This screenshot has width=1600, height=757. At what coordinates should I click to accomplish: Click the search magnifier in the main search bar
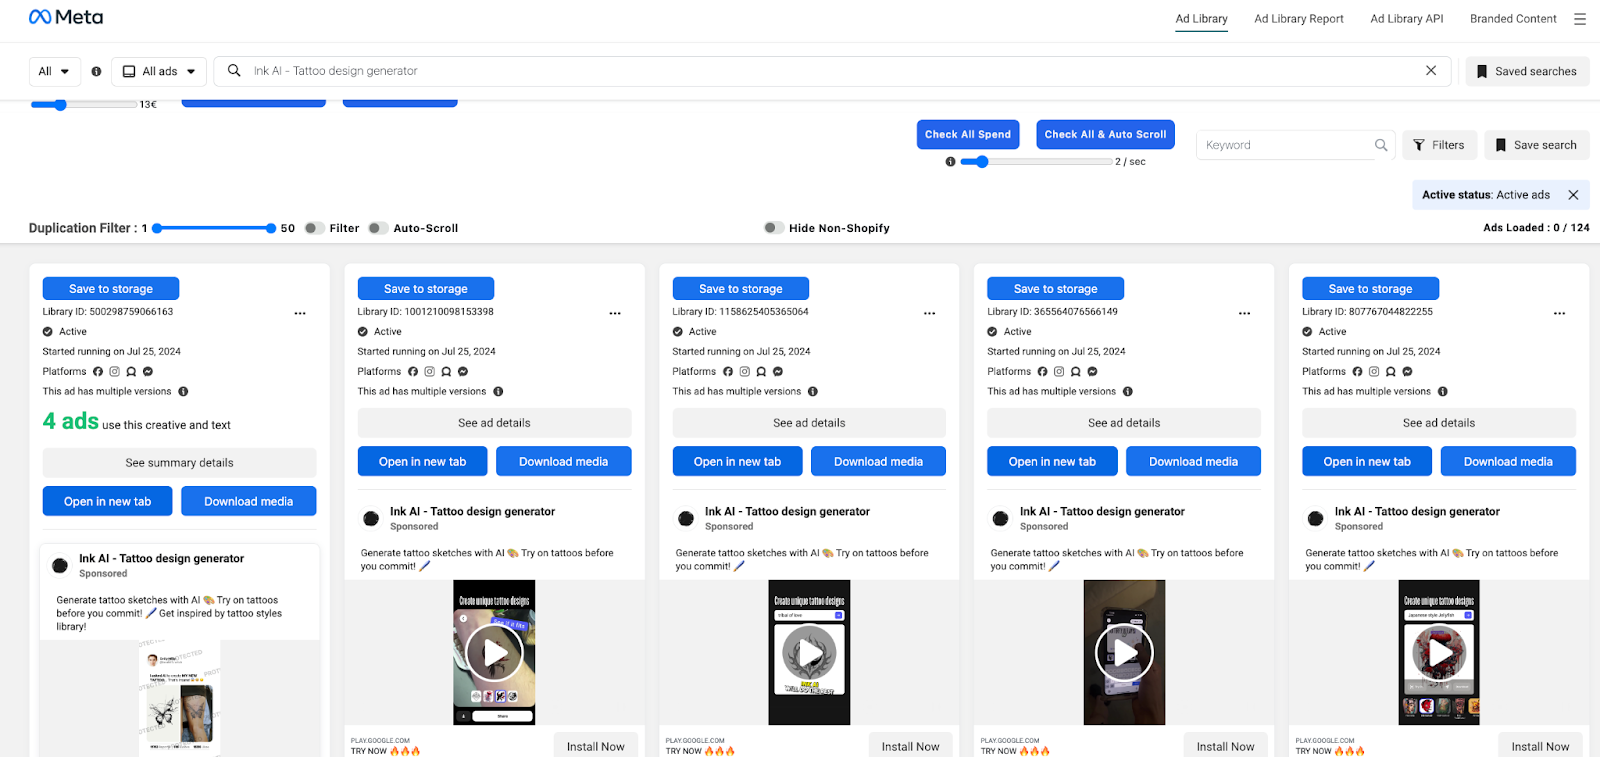(x=234, y=71)
